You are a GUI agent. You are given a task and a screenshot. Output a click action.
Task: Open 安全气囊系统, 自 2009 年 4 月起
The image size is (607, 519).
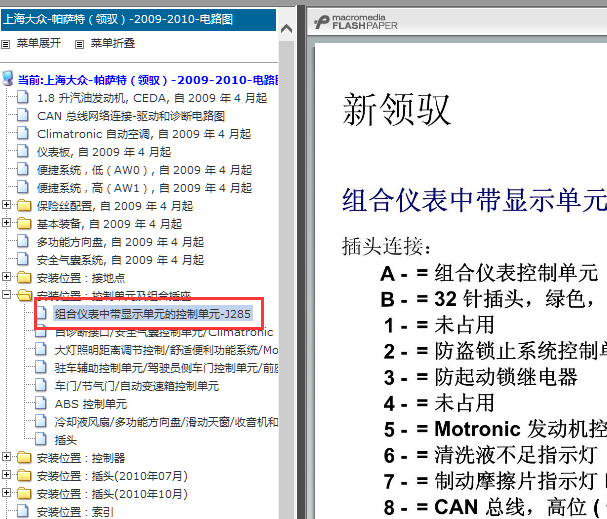point(120,260)
